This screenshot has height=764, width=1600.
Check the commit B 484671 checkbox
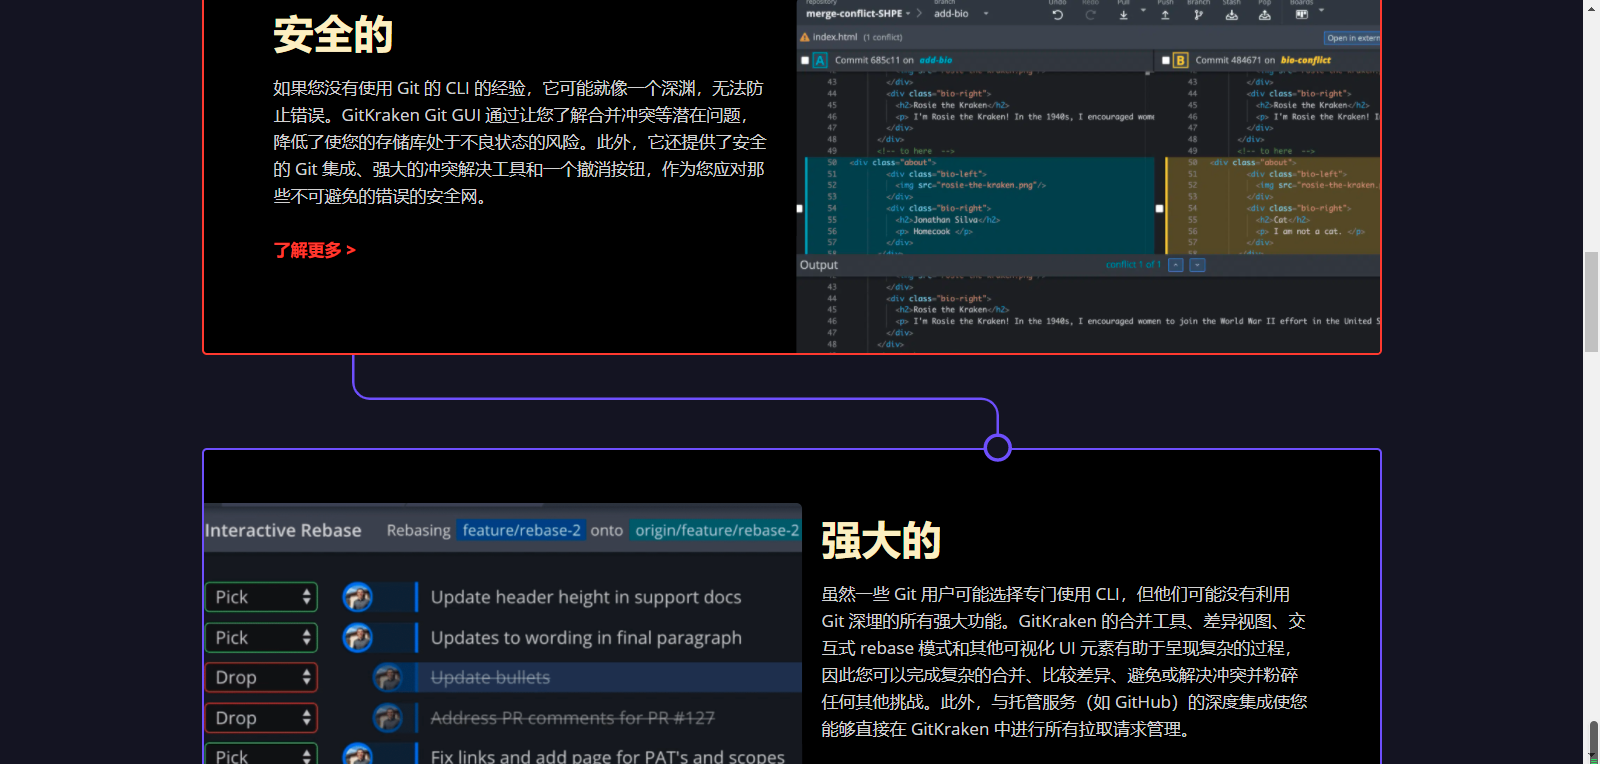[x=1165, y=60]
